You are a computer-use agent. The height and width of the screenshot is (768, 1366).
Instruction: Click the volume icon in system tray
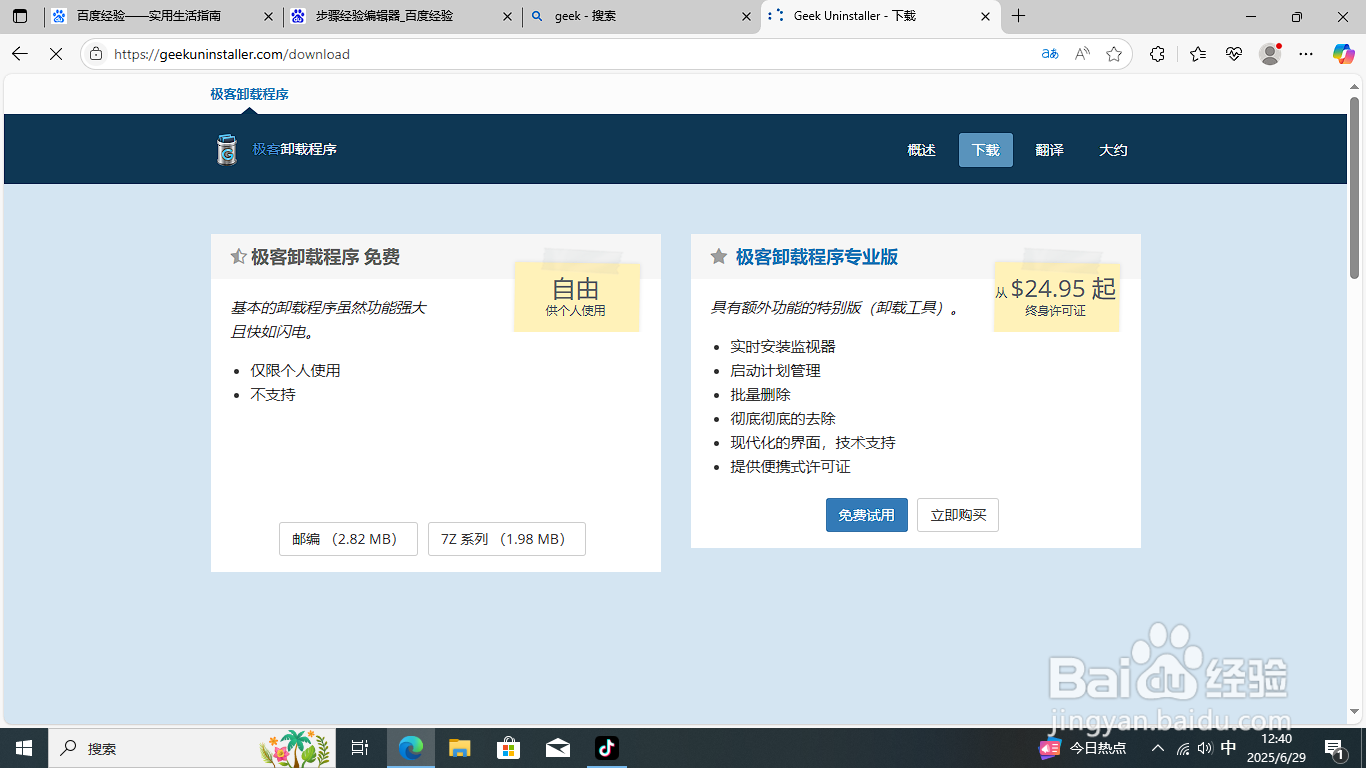(x=1206, y=748)
